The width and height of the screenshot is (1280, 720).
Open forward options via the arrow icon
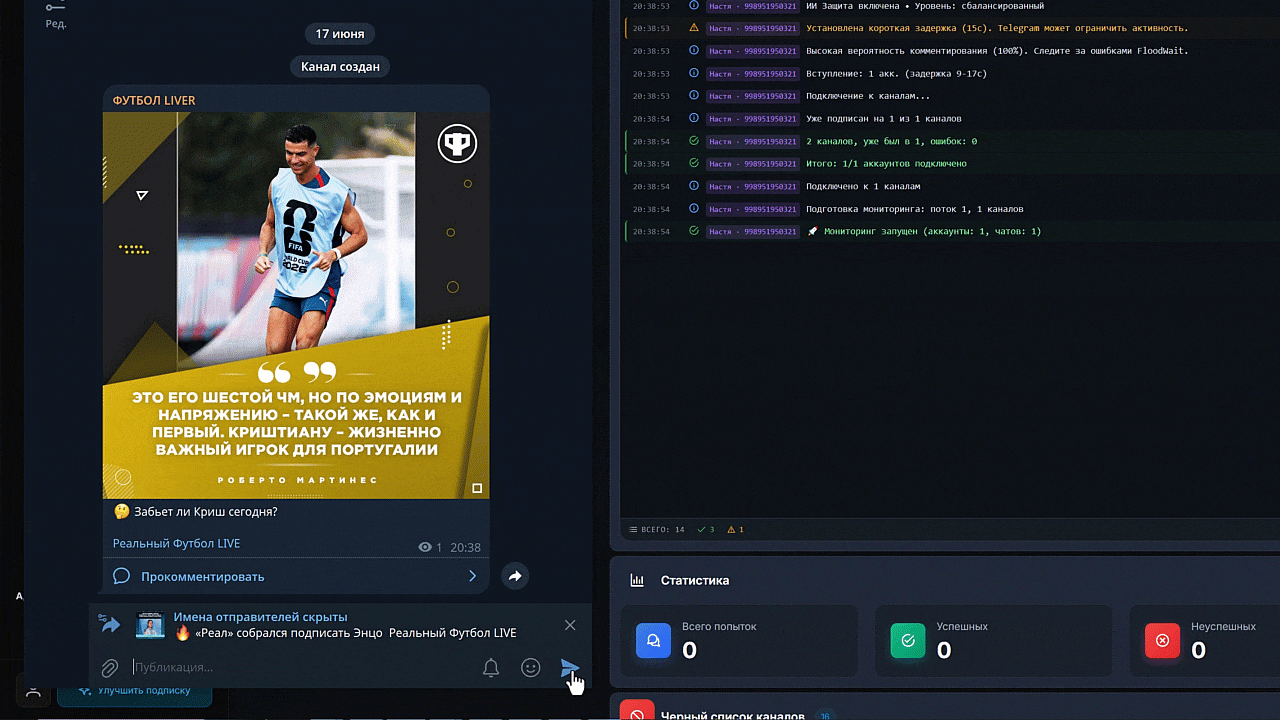(x=110, y=624)
